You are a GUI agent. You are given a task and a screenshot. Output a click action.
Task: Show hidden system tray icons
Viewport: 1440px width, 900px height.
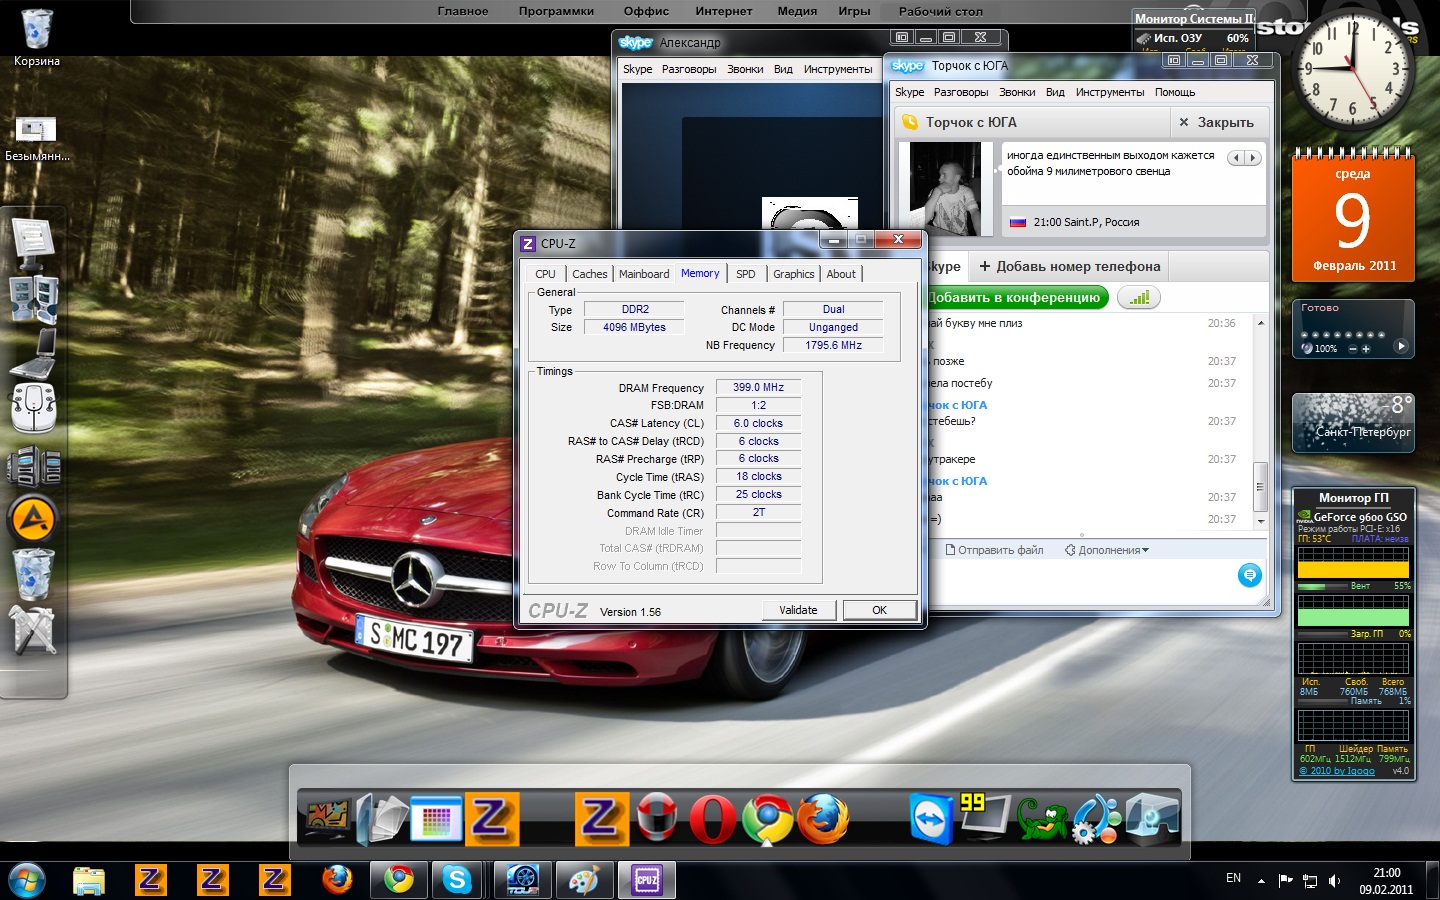pyautogui.click(x=1261, y=880)
